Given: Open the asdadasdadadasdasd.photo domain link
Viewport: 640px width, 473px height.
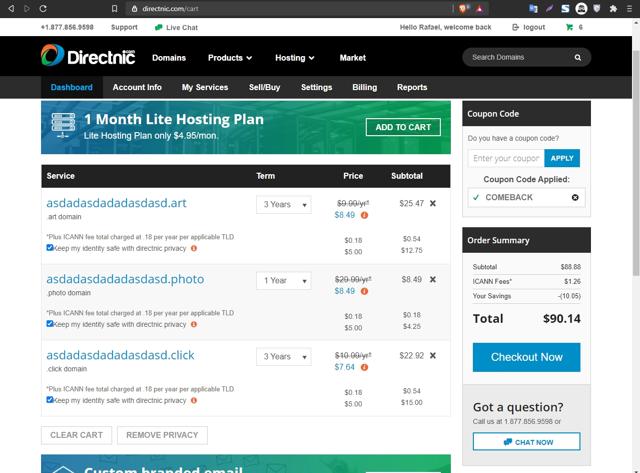Looking at the screenshot, I should click(x=125, y=279).
